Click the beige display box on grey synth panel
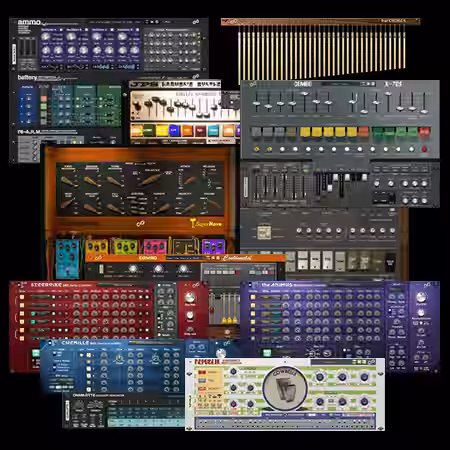The image size is (450, 450). (264, 232)
